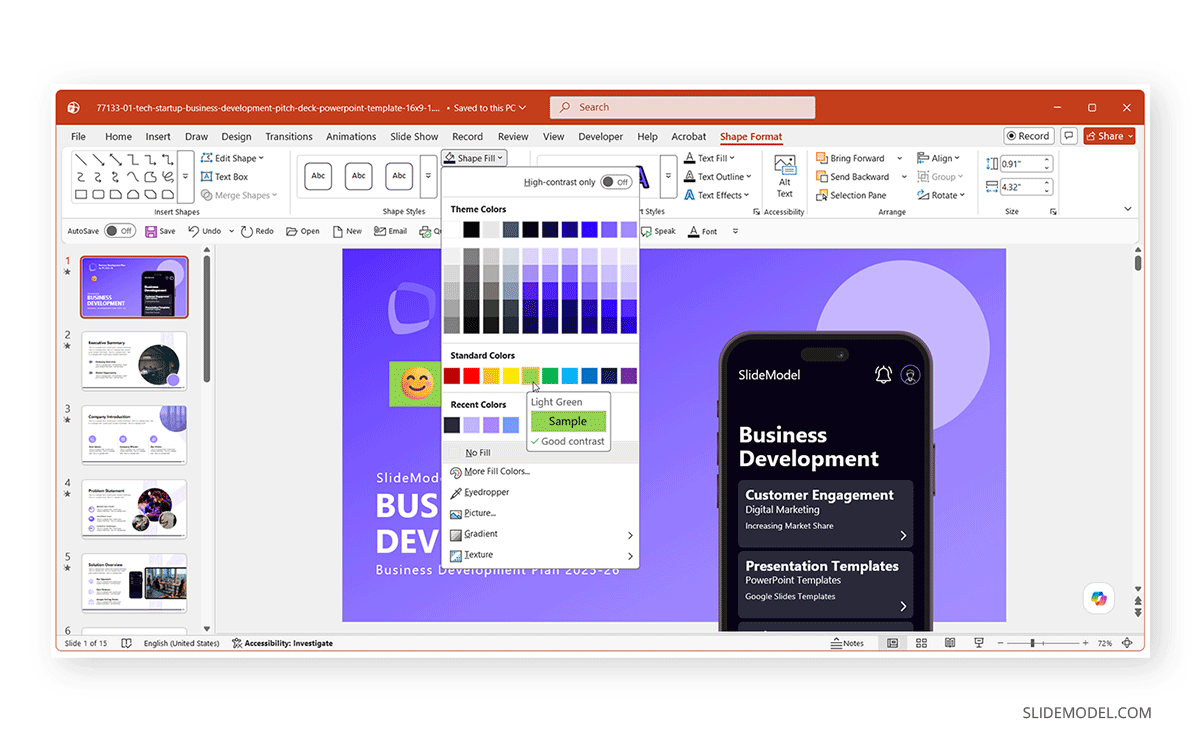Open the Texture submenu
This screenshot has width=1200, height=743.
coord(540,555)
